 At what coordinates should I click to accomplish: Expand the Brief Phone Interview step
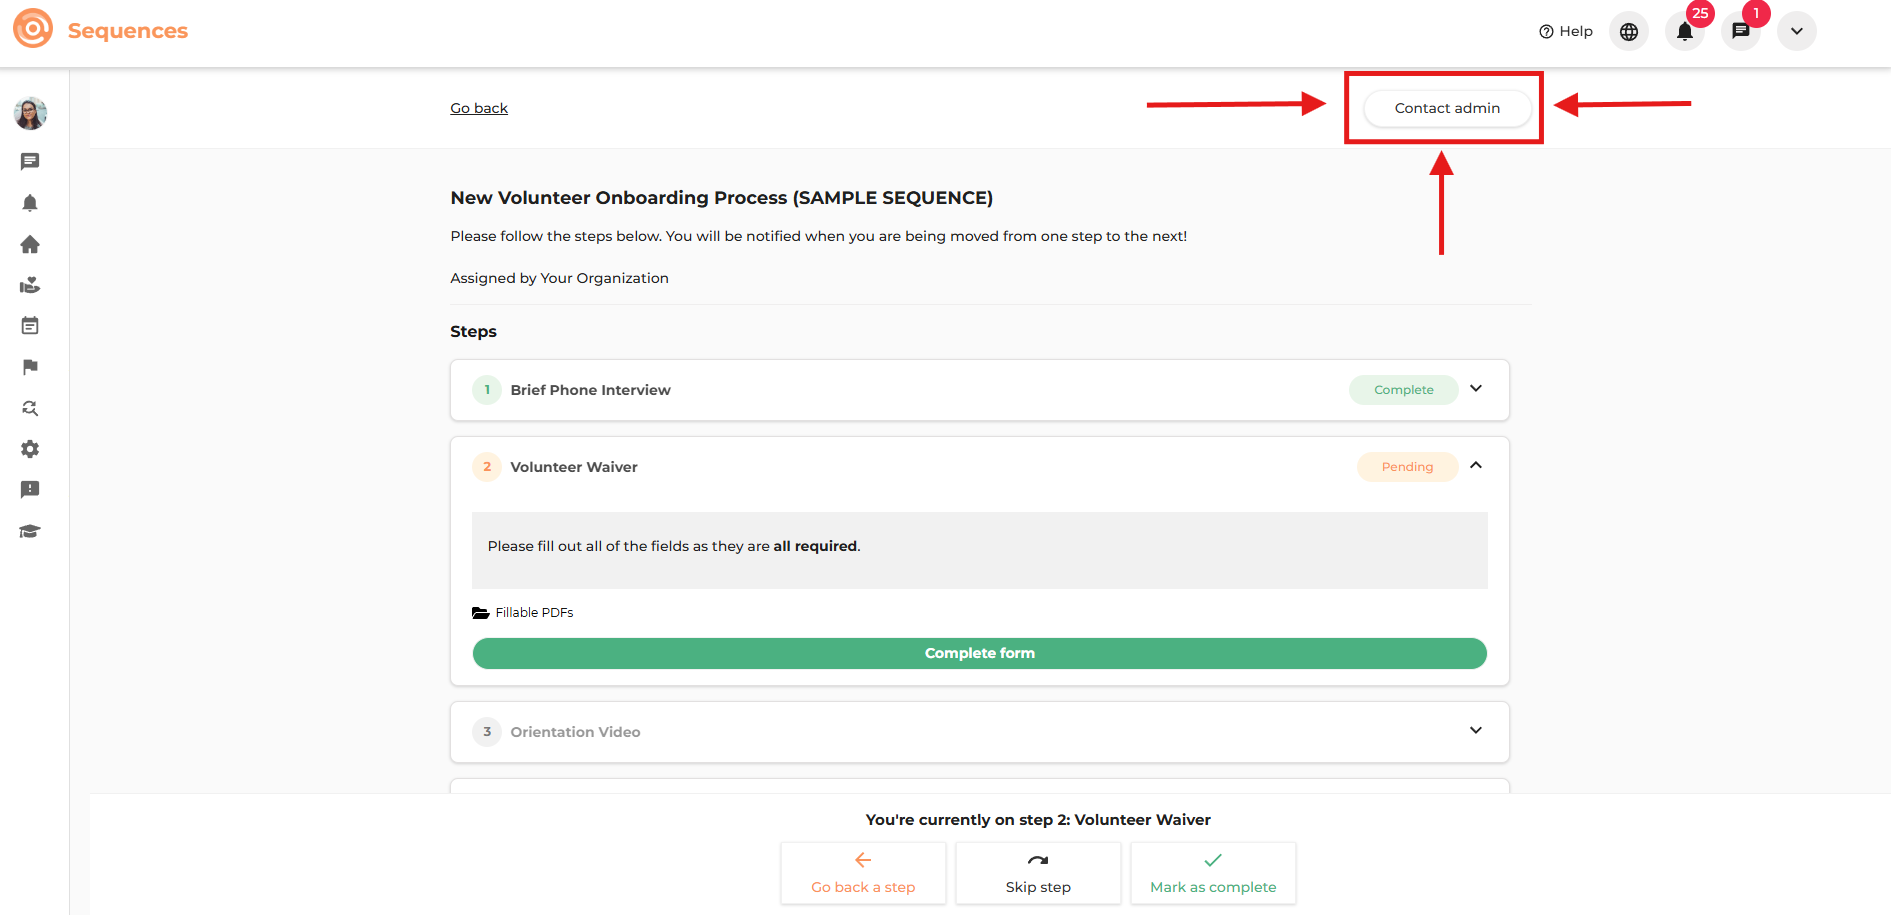pyautogui.click(x=1475, y=389)
